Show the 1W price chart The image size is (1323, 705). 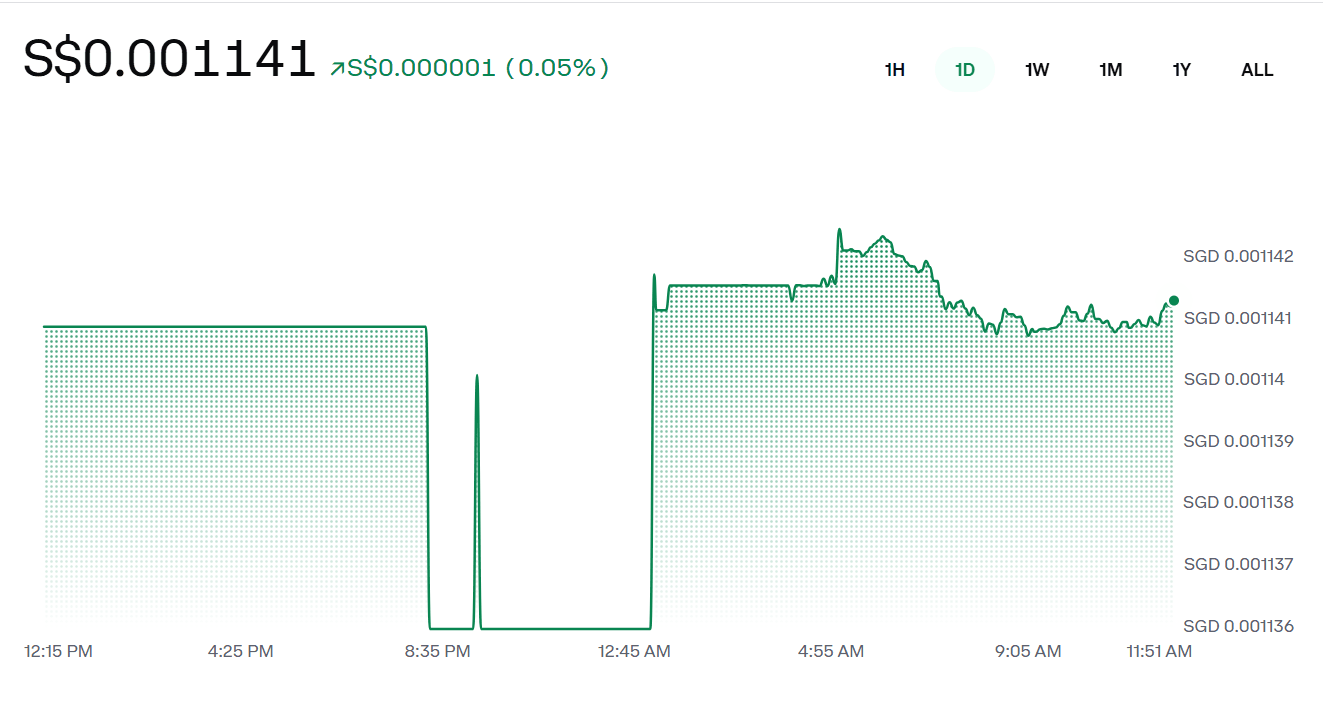1037,70
